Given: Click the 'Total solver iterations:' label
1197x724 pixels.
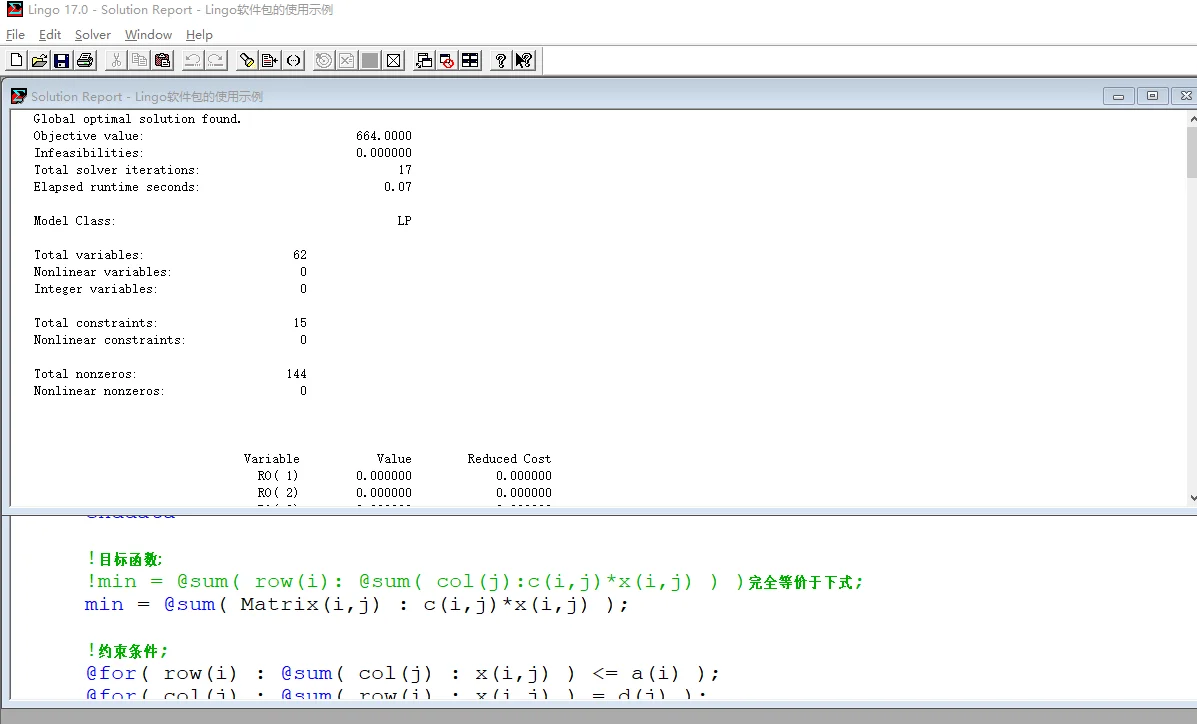Looking at the screenshot, I should point(116,170).
